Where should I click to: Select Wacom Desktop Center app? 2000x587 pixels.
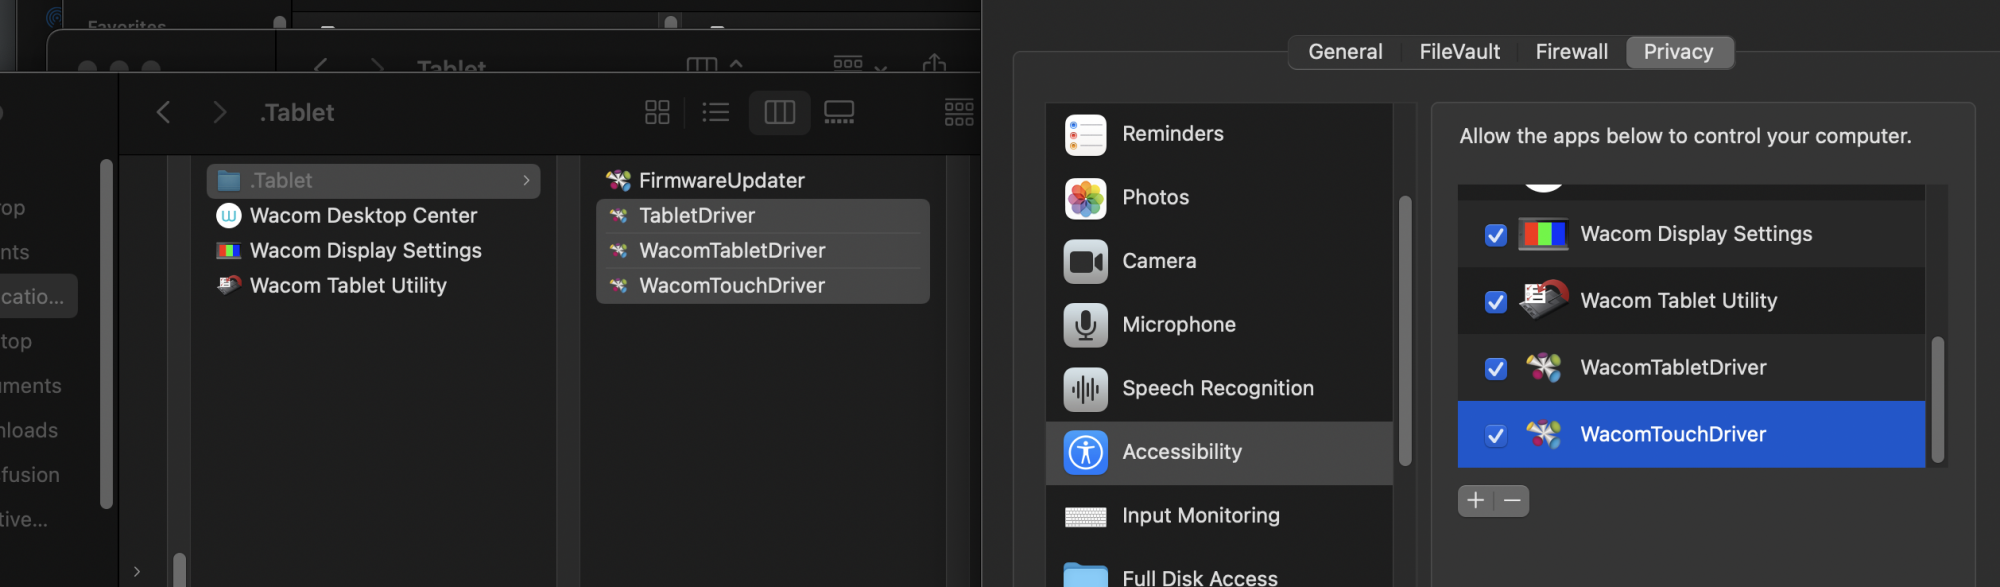[x=348, y=216]
